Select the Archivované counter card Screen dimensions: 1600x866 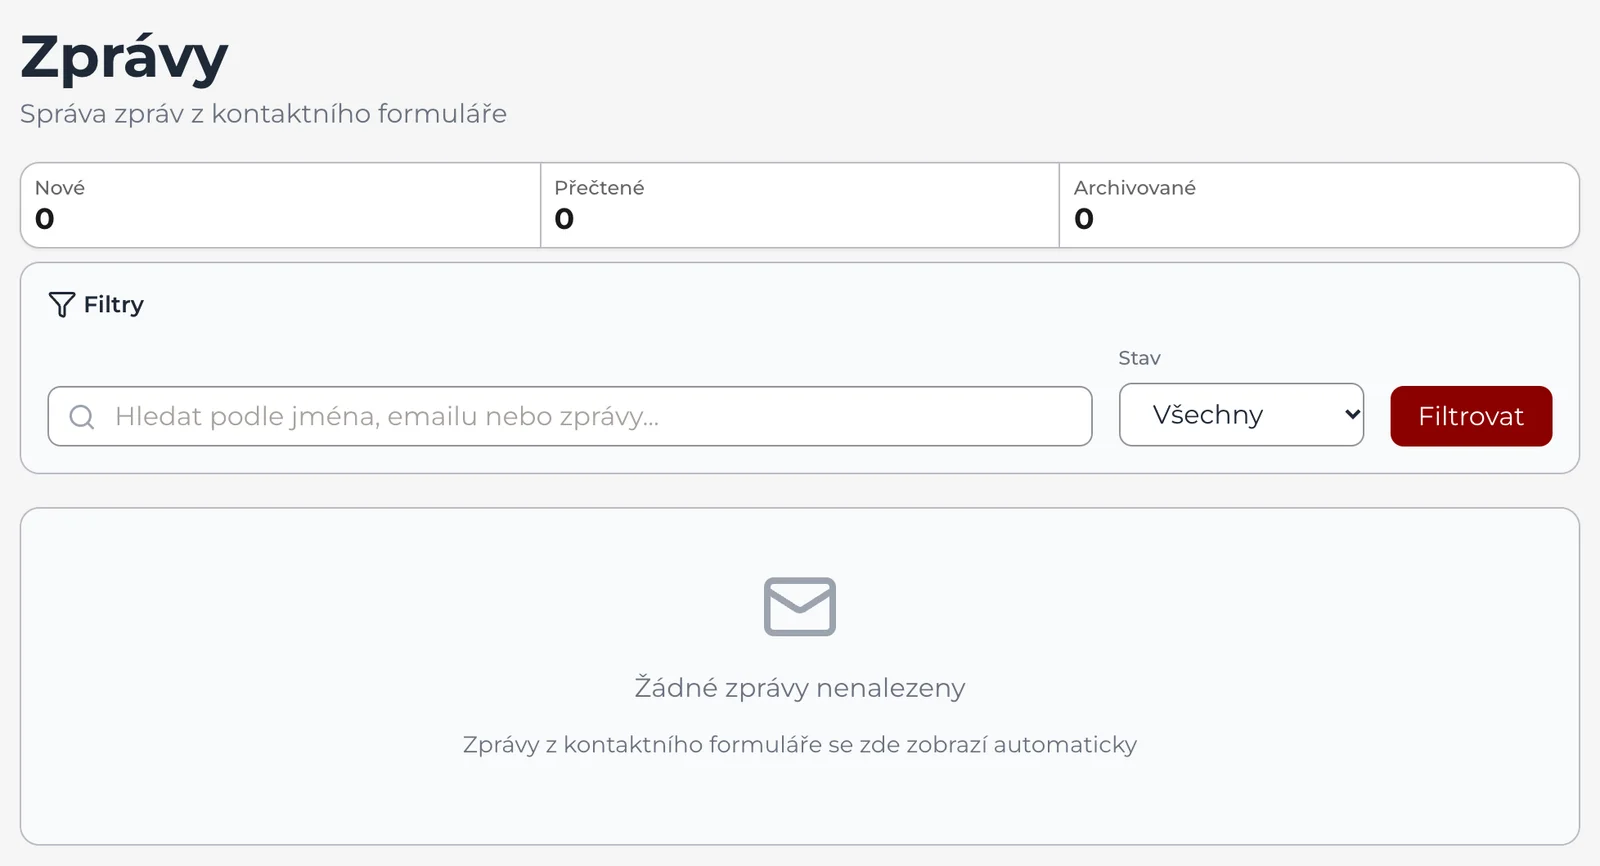[x=1319, y=205]
